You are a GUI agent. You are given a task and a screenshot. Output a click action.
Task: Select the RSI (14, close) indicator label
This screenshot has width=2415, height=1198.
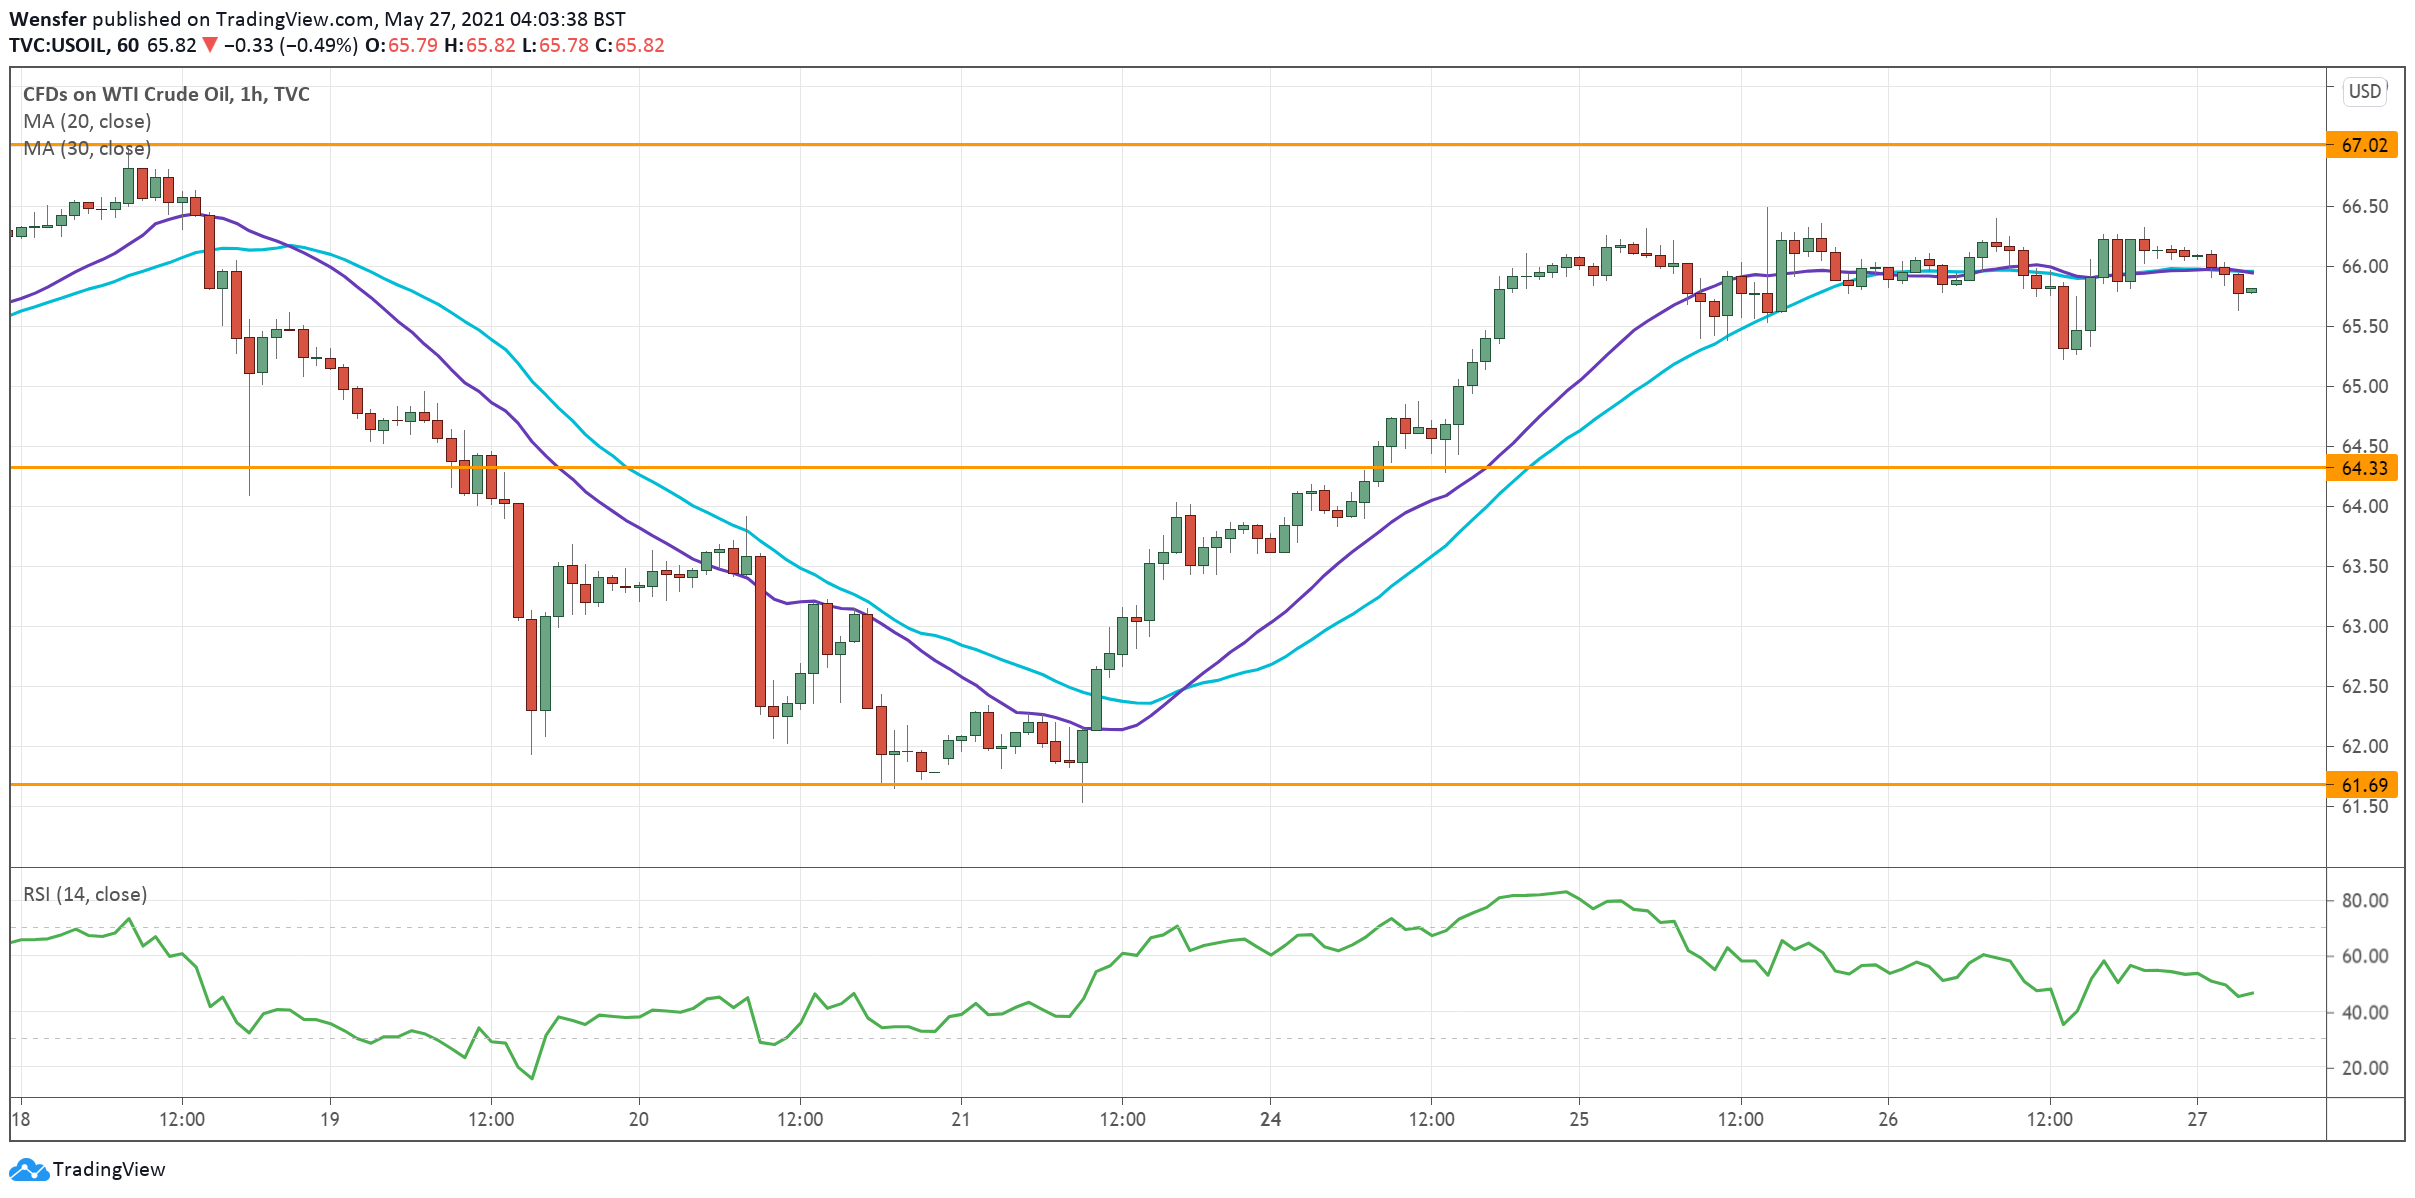point(85,894)
